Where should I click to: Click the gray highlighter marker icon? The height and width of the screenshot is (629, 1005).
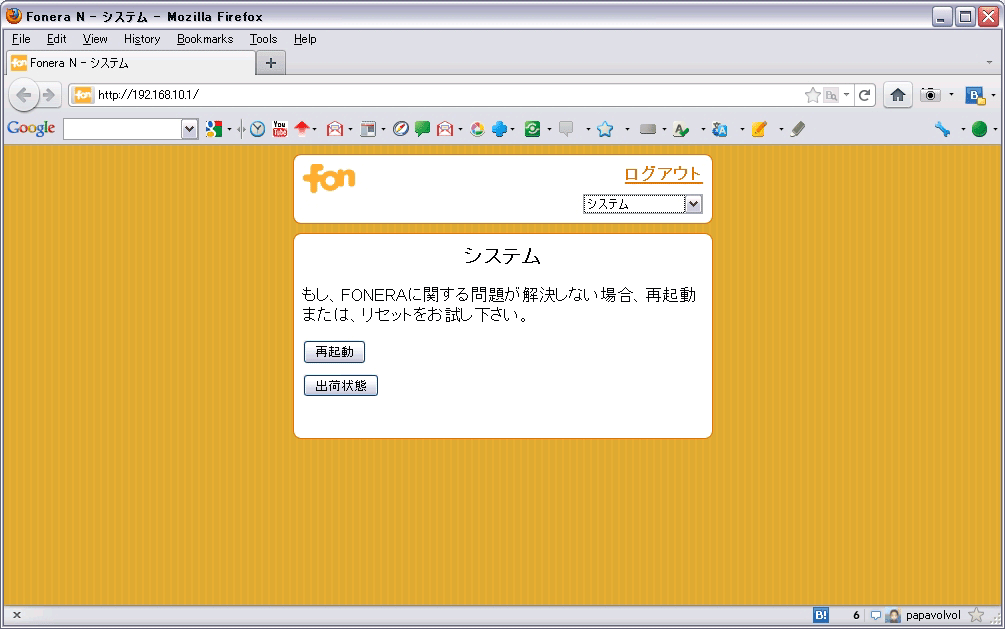pos(797,129)
